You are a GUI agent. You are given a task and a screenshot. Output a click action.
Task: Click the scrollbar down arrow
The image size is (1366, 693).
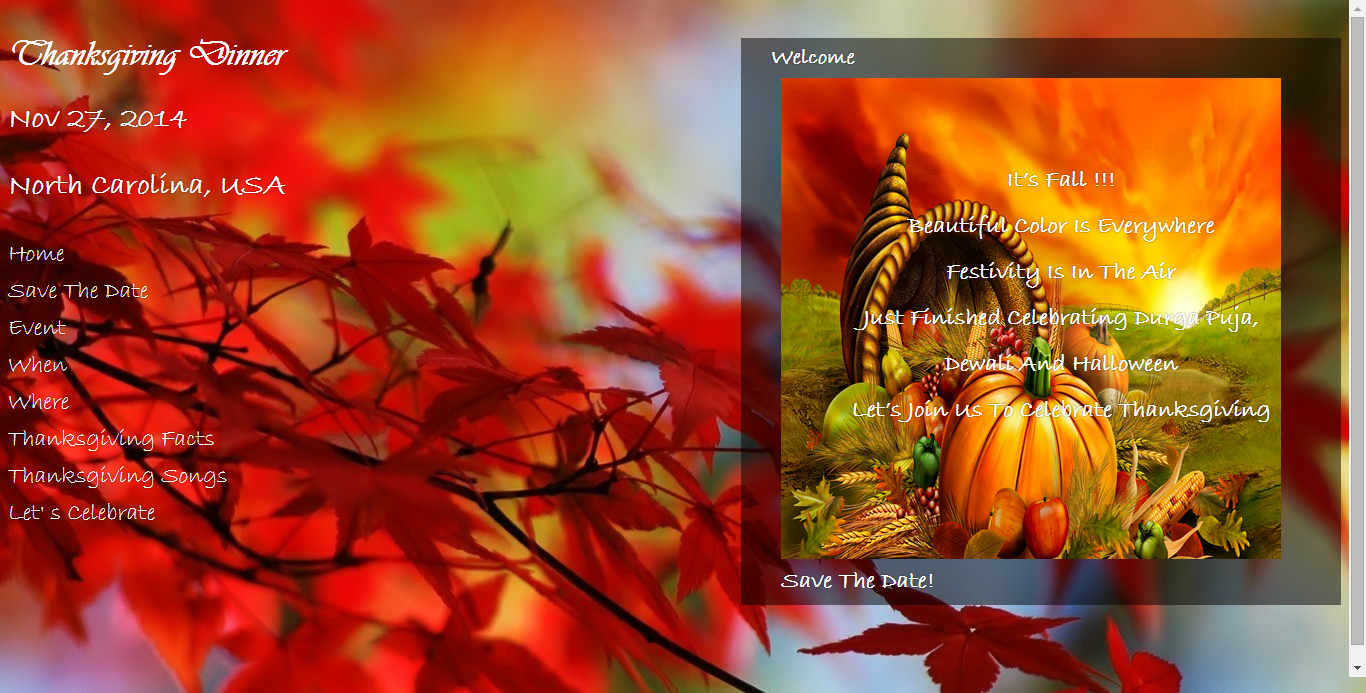(1357, 667)
